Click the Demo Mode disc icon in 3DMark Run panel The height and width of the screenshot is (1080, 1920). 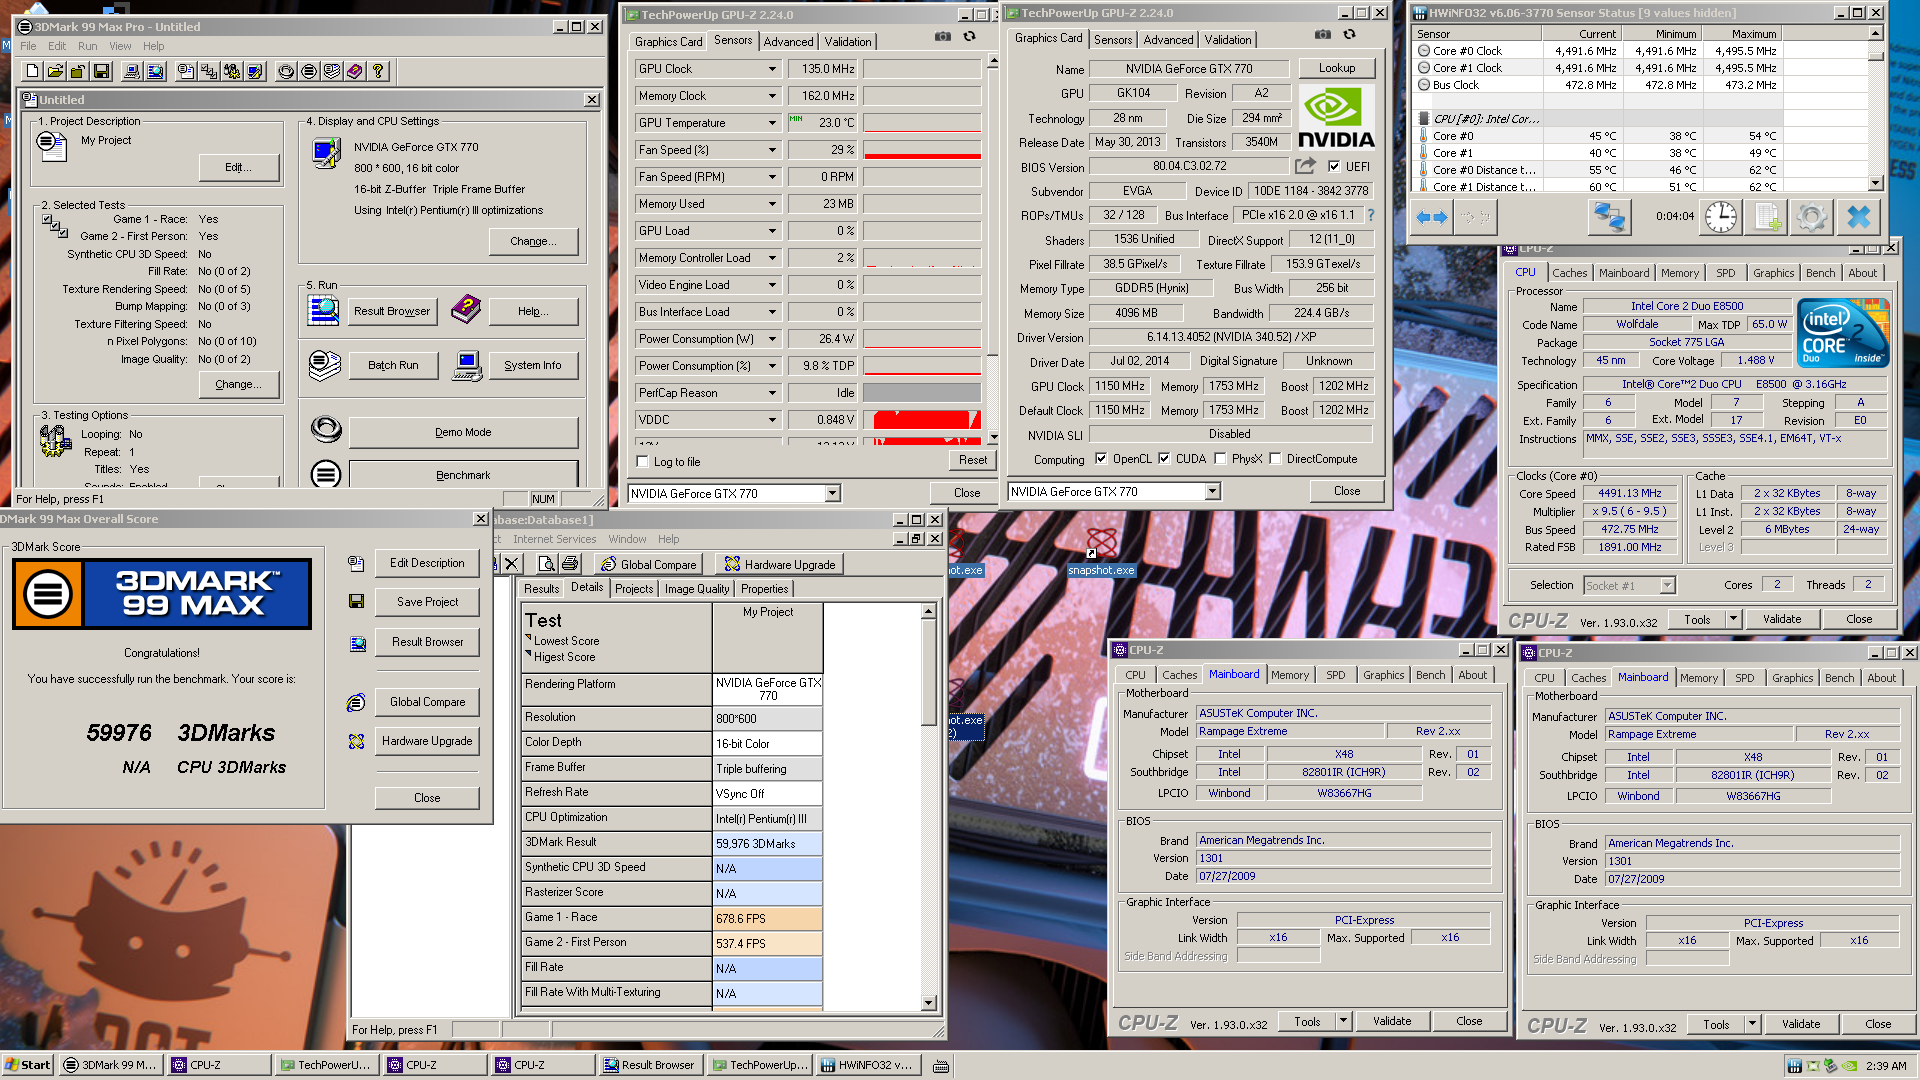(x=326, y=431)
